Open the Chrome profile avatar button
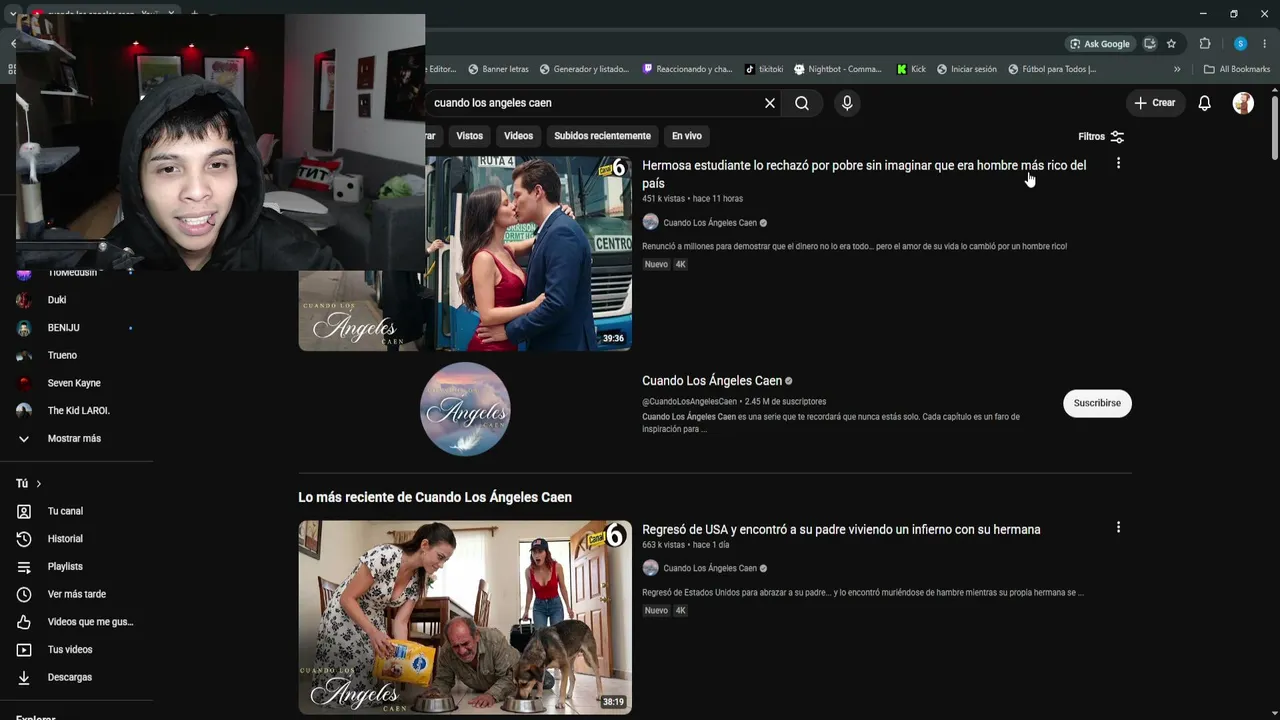Screen dimensions: 1280x720 click(x=1240, y=44)
